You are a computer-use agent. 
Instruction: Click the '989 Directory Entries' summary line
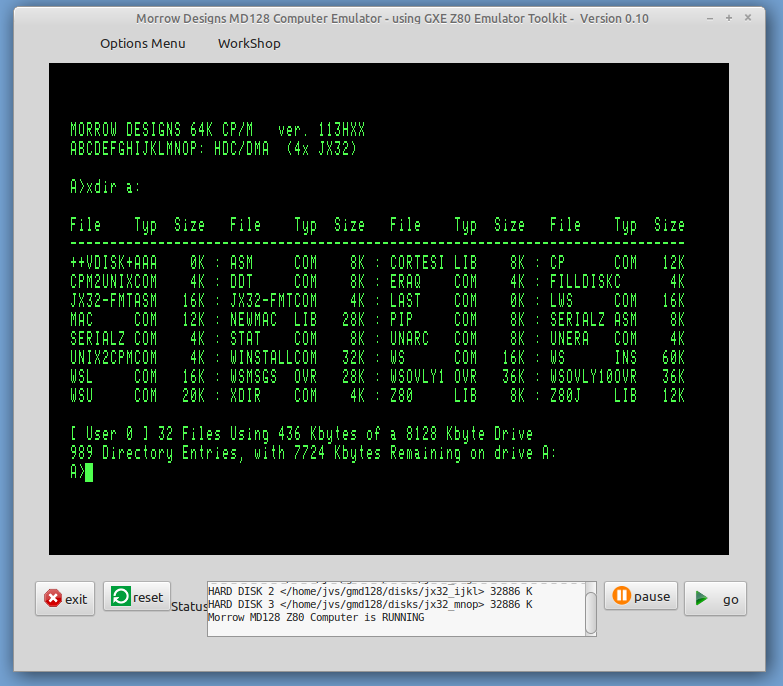[x=313, y=453]
